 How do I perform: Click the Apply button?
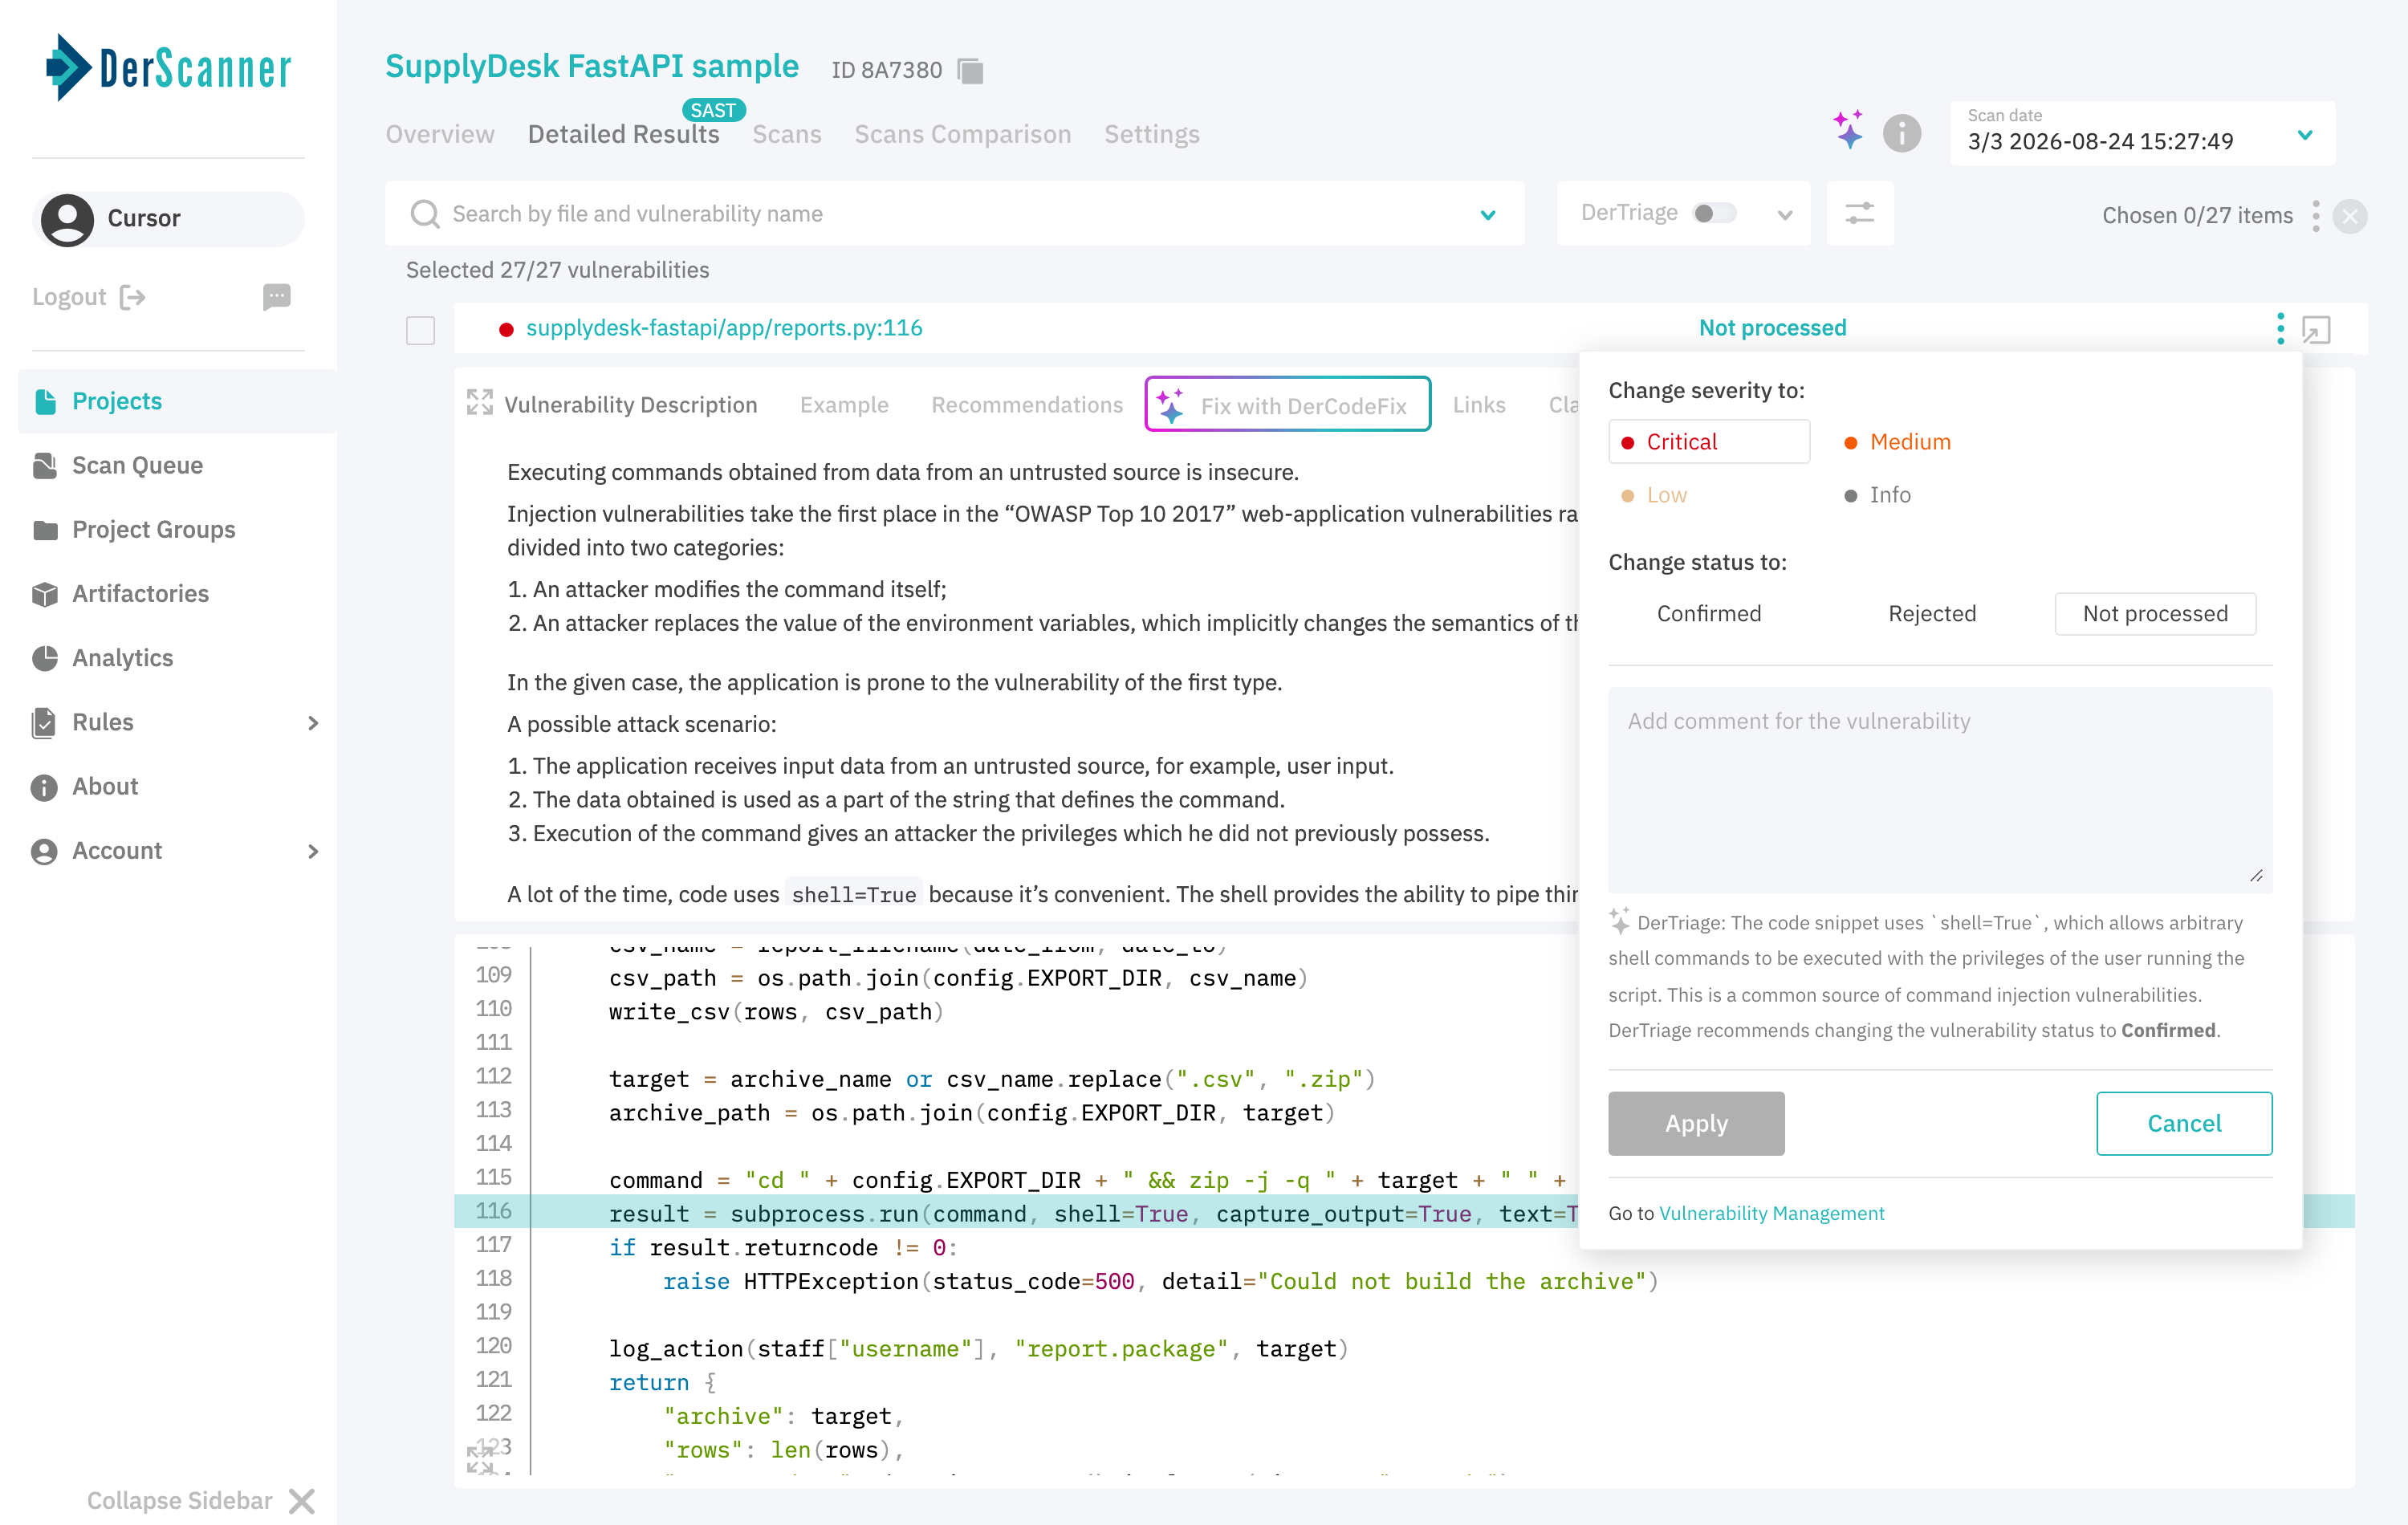pos(1696,1124)
